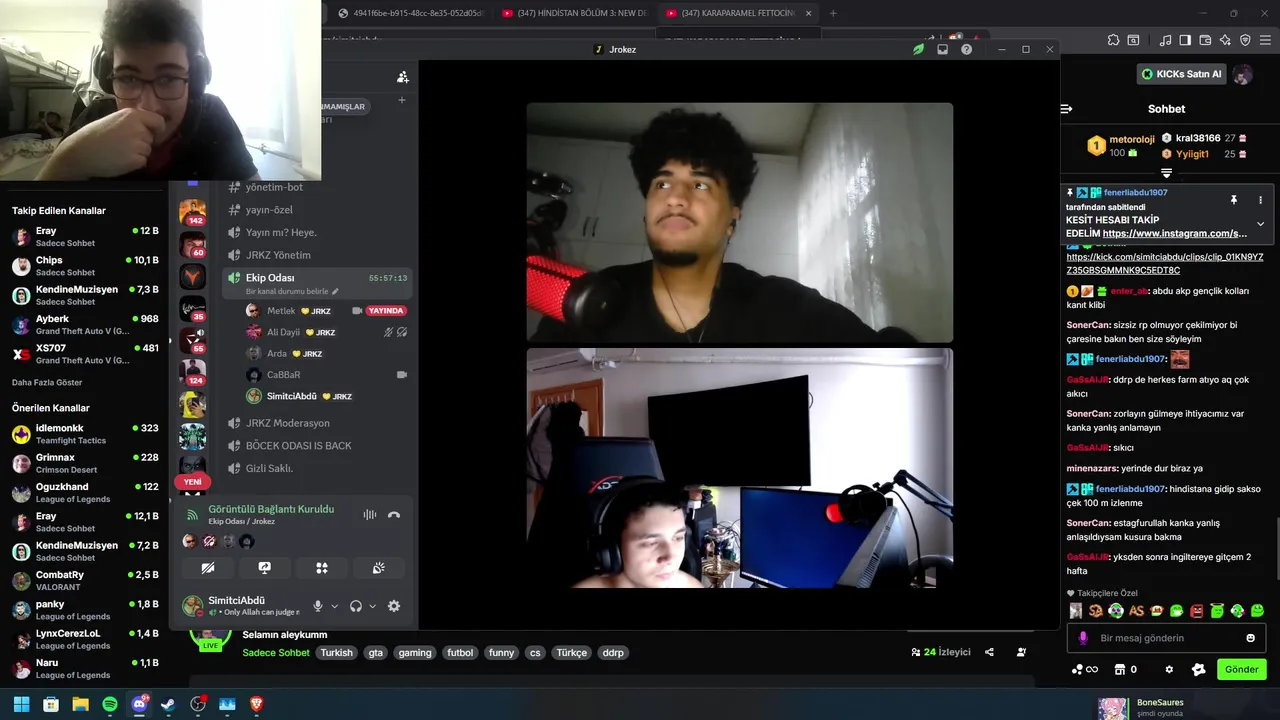
Task: Open a new browser tab
Action: 833,13
